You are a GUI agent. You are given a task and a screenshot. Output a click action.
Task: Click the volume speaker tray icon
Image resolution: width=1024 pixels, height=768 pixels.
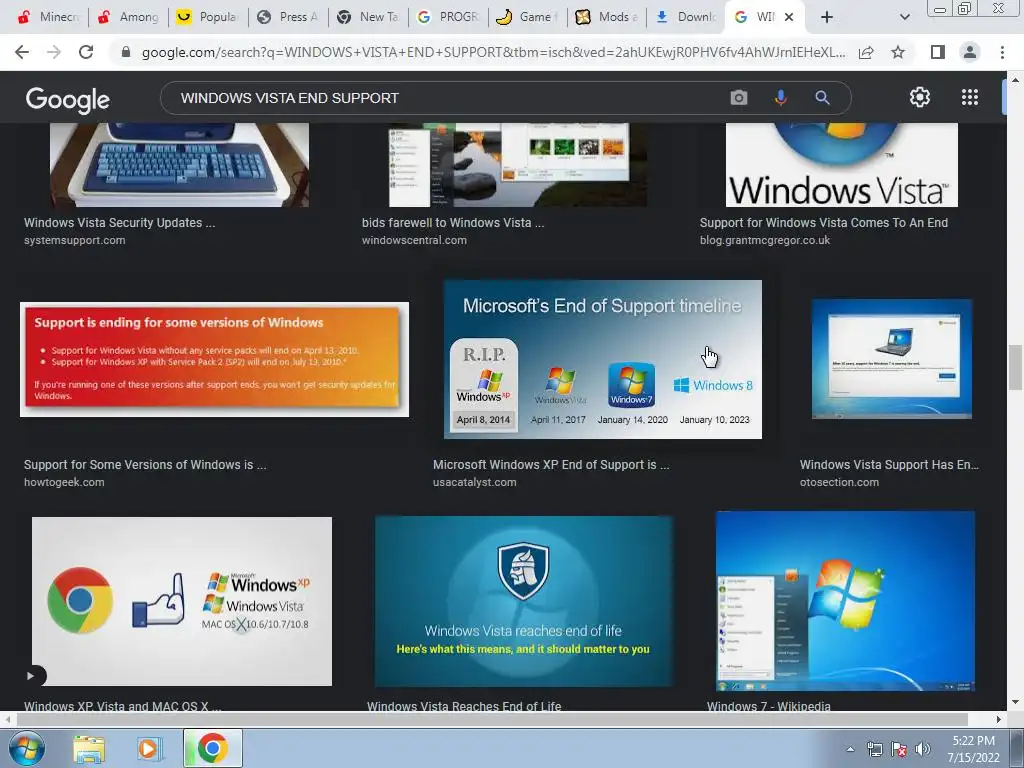tap(923, 749)
